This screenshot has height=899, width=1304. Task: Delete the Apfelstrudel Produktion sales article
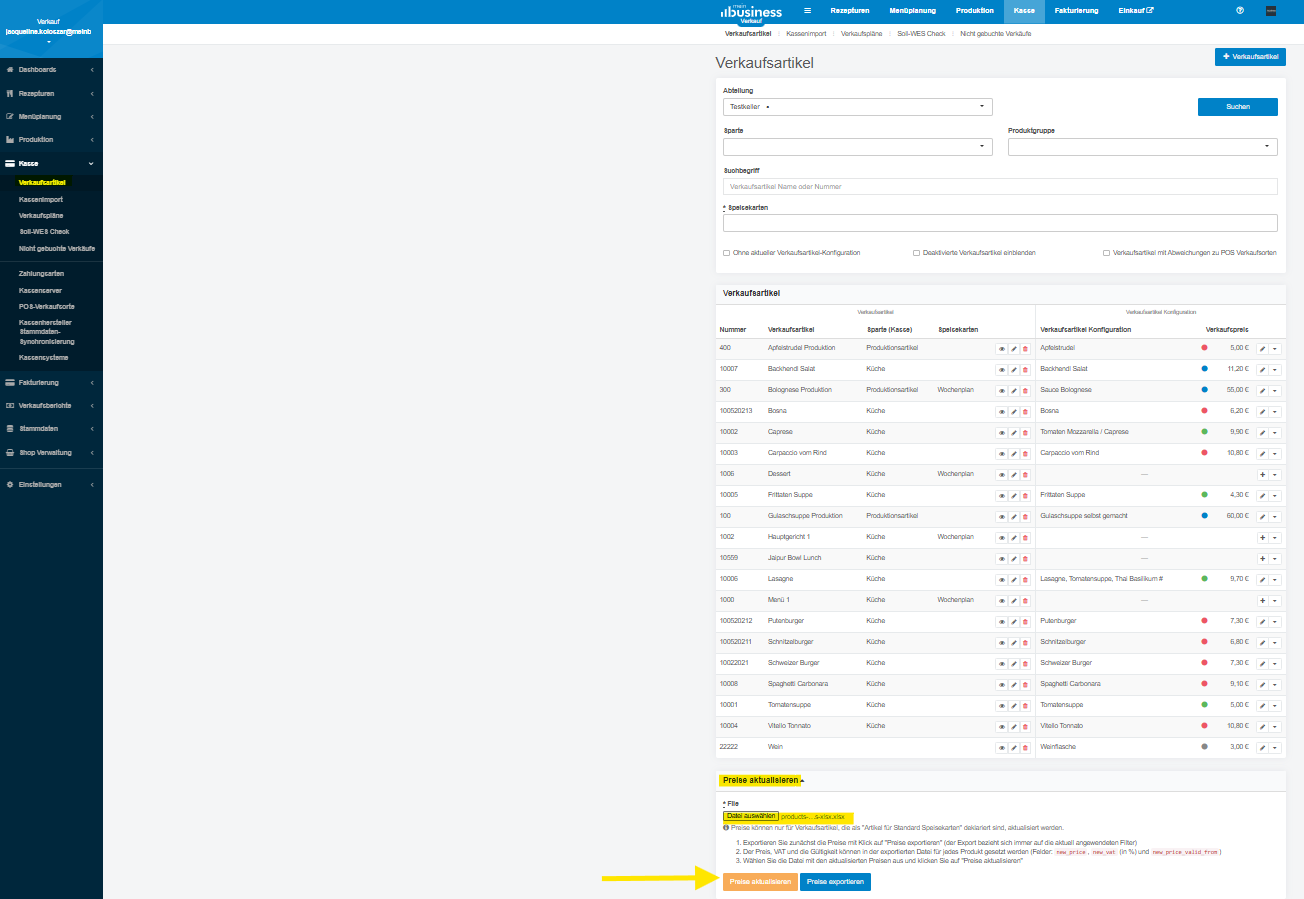1025,348
